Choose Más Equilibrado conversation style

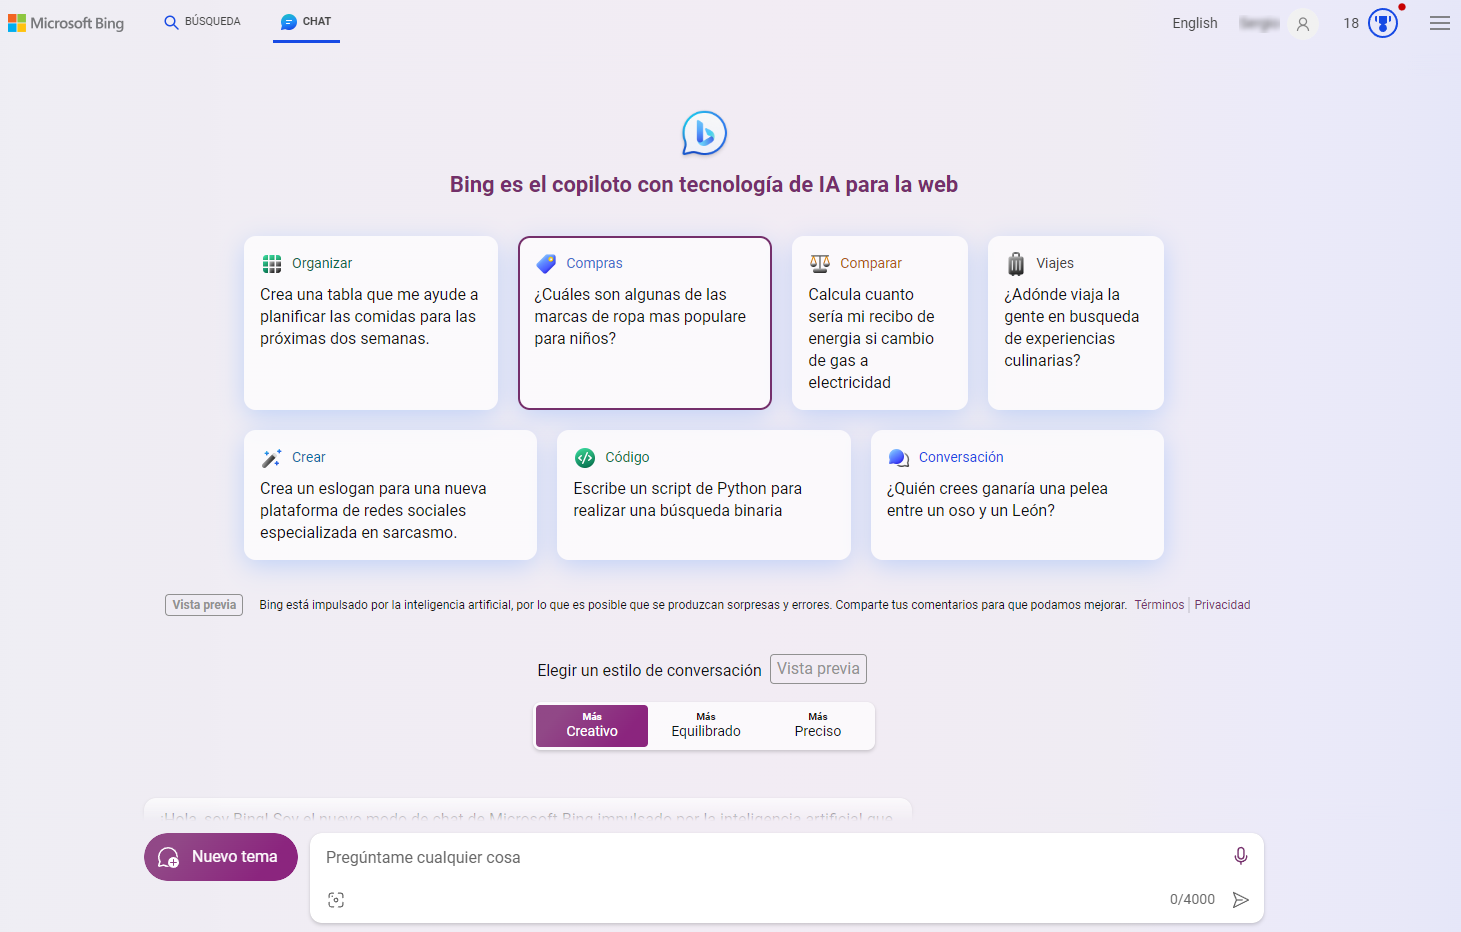tap(706, 726)
